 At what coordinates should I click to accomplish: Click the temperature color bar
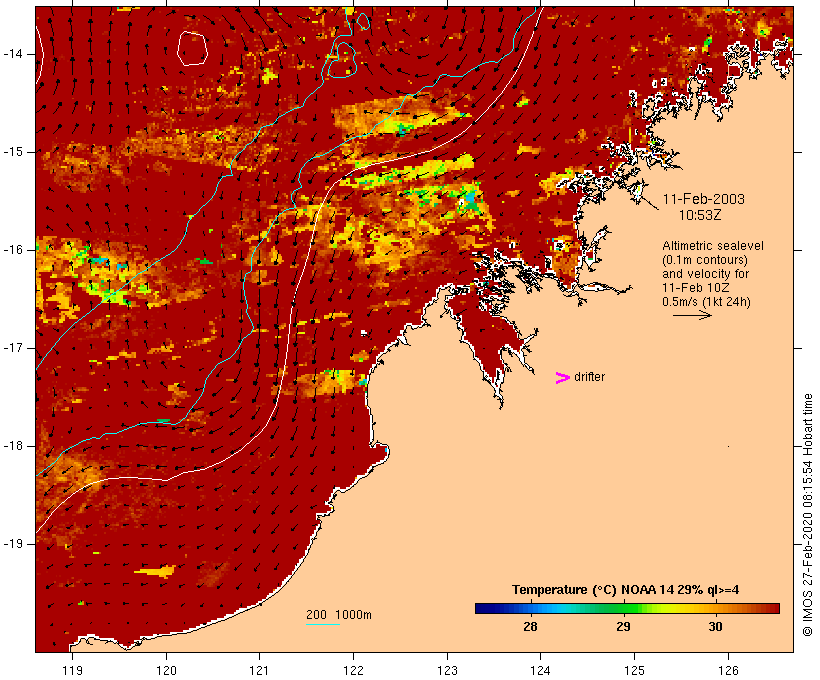[627, 608]
